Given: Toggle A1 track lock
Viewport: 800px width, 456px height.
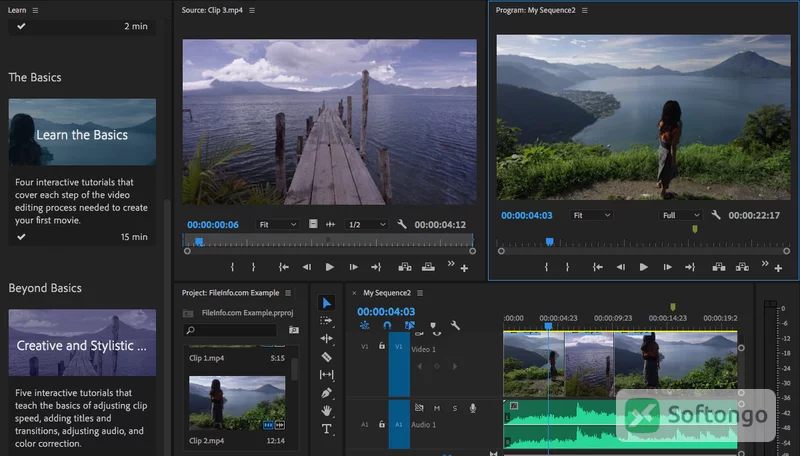Looking at the screenshot, I should coord(382,424).
